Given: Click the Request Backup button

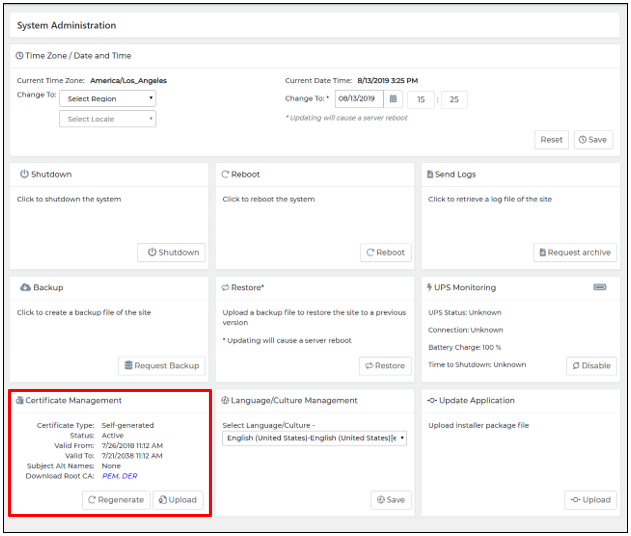Looking at the screenshot, I should [x=162, y=366].
